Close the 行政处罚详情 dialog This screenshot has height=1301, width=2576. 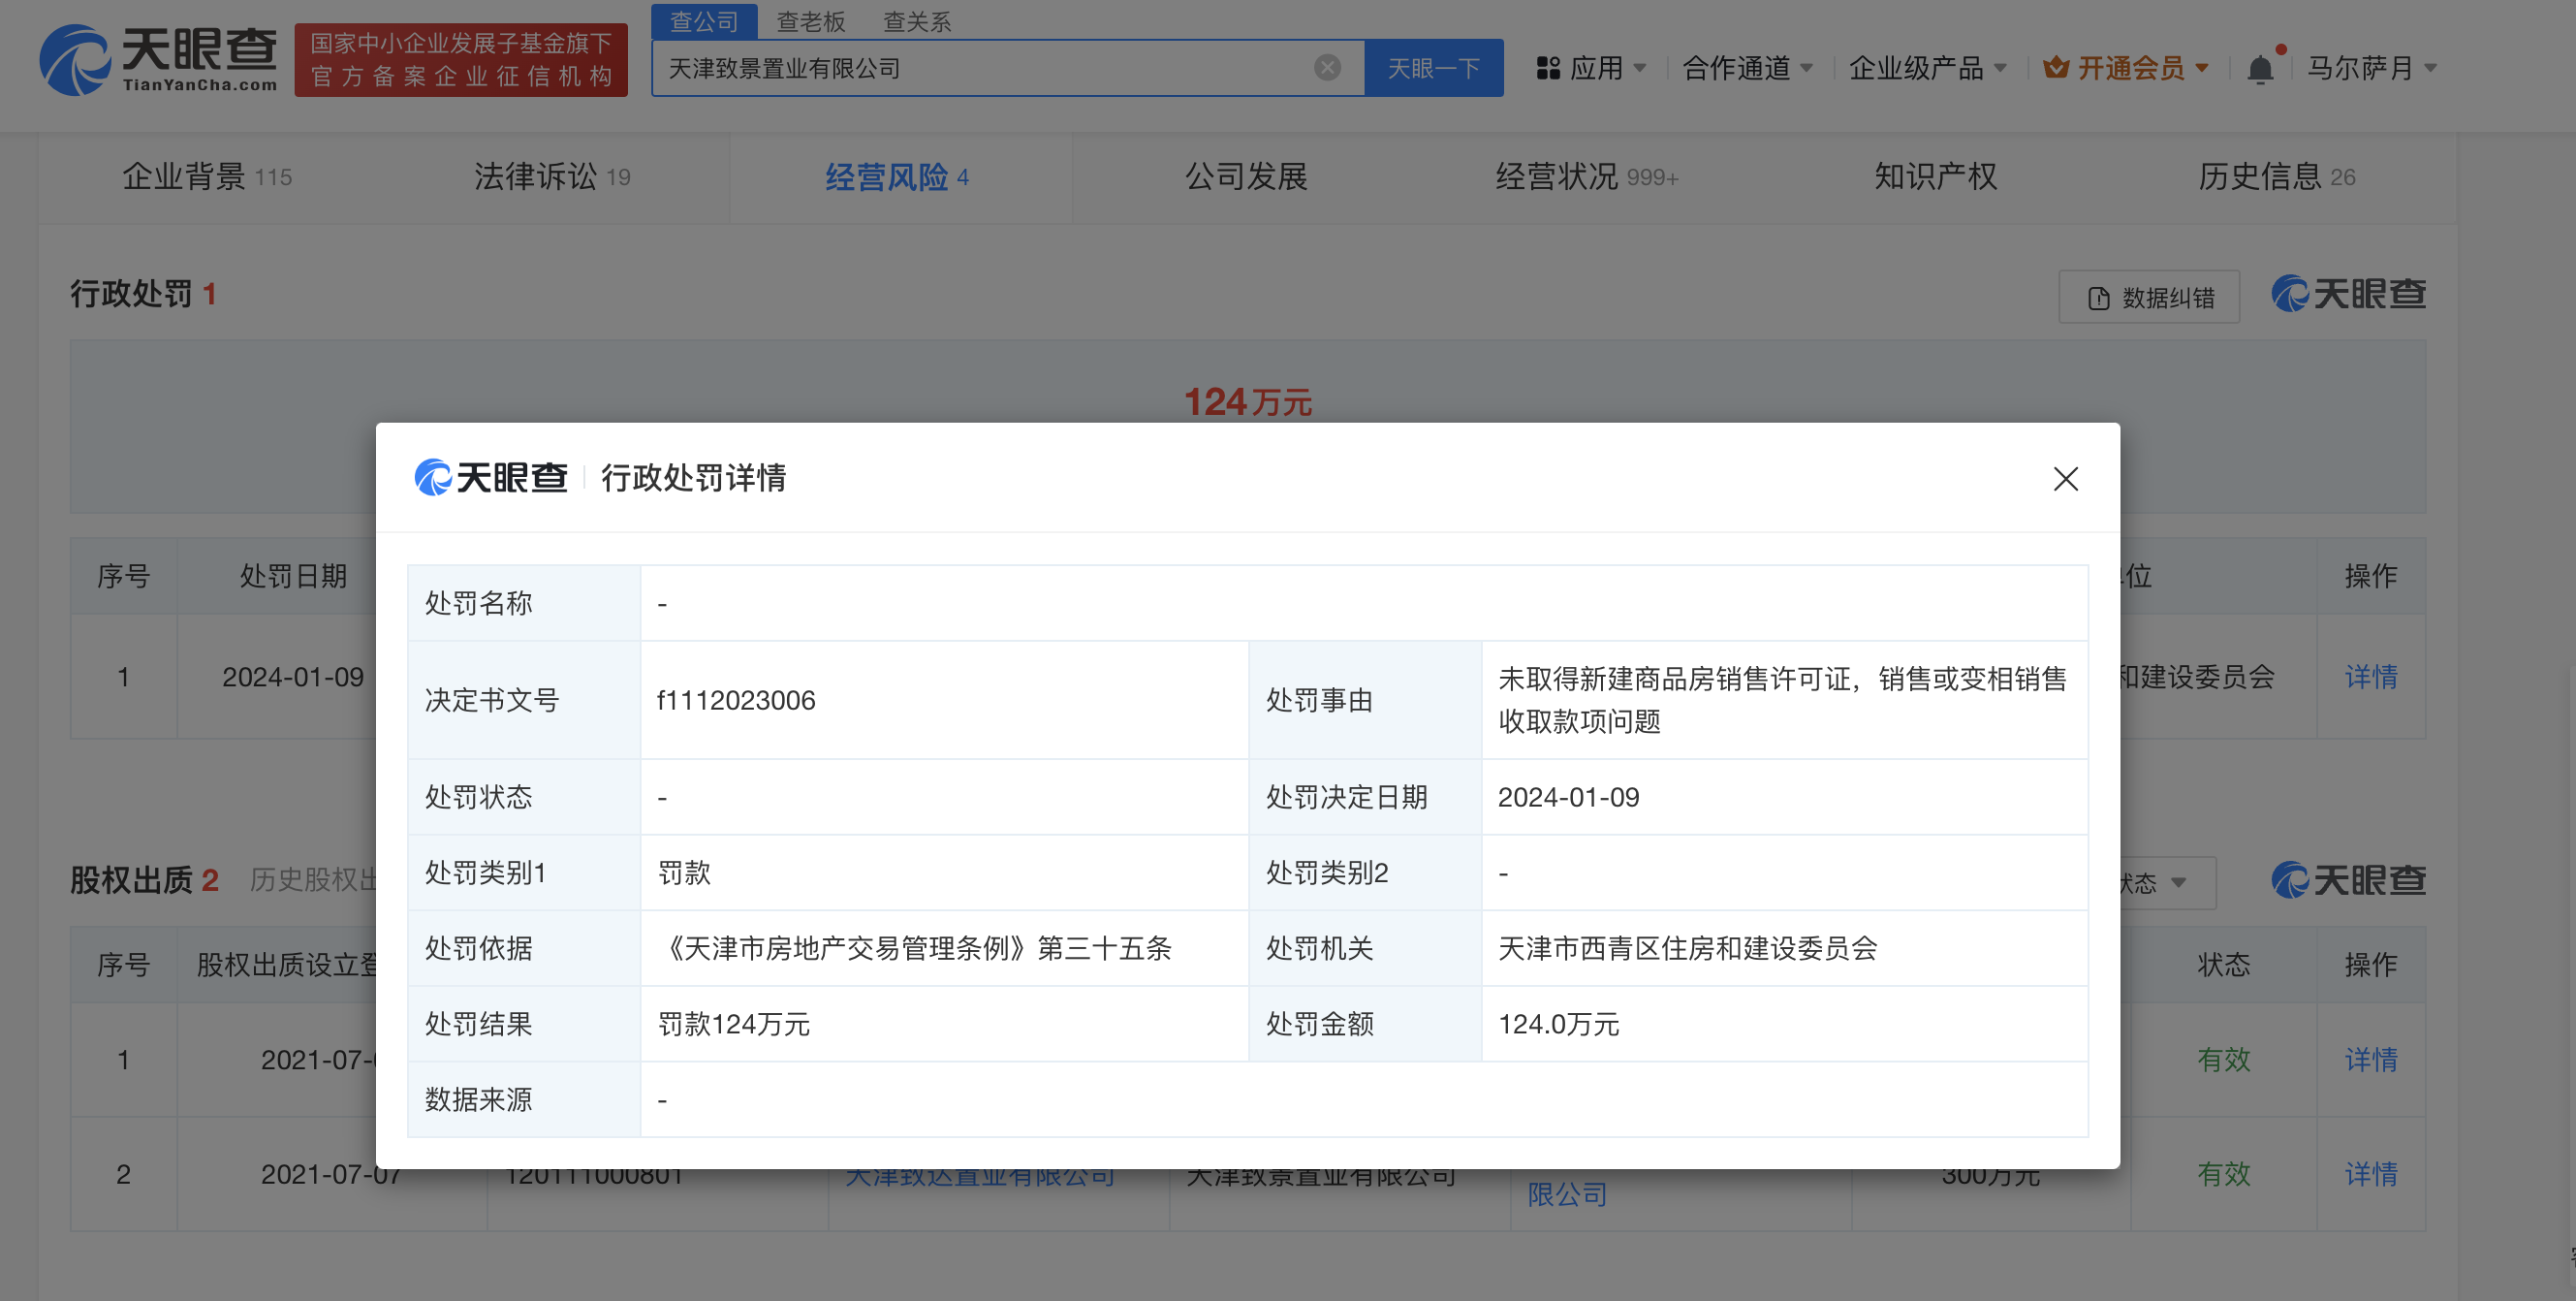pyautogui.click(x=2065, y=479)
